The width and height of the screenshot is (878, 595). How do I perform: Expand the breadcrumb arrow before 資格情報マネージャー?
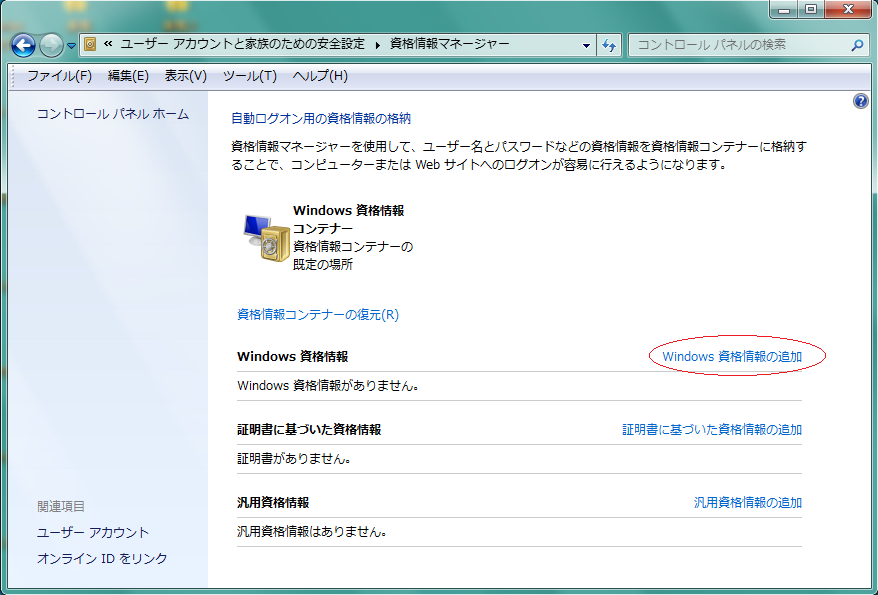click(378, 45)
